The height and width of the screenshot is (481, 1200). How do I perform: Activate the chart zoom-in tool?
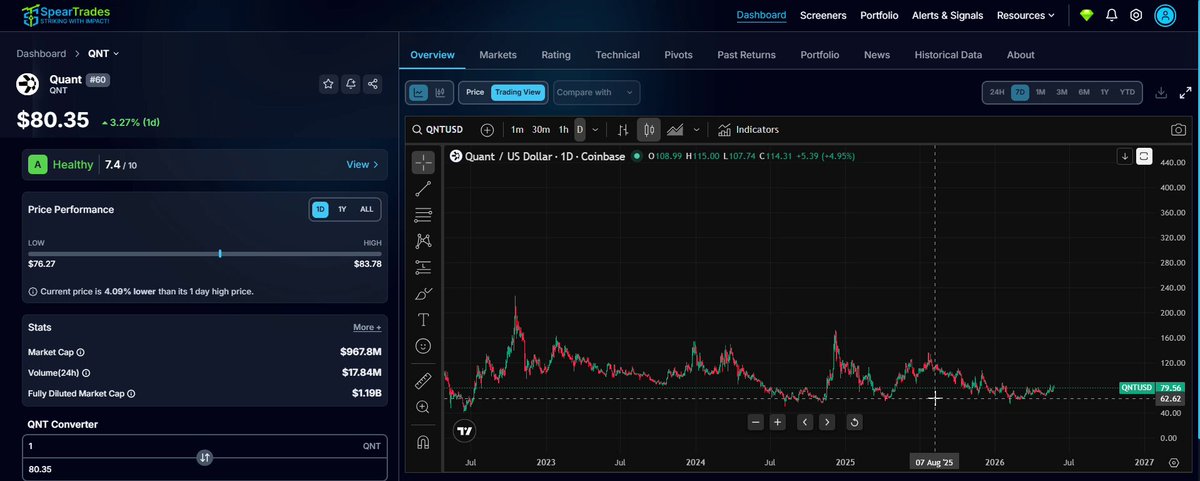tap(423, 406)
